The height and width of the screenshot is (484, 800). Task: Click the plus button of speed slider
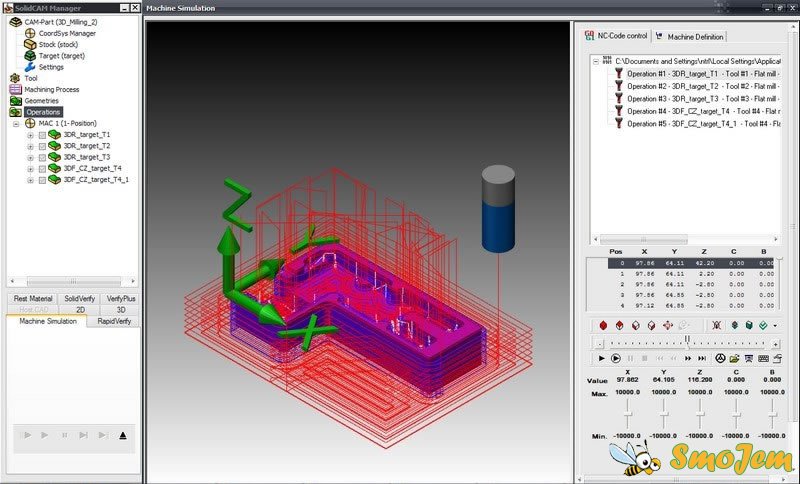point(776,344)
